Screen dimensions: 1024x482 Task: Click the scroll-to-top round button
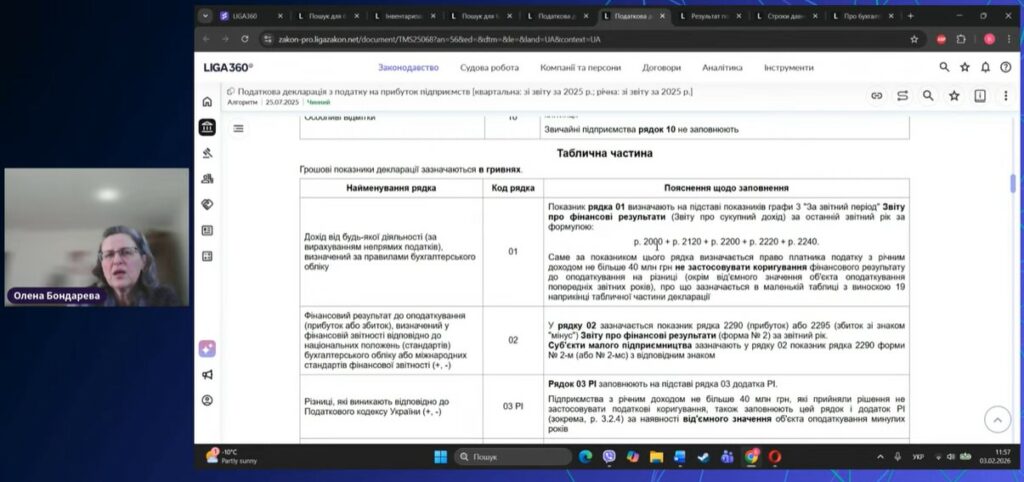click(996, 419)
